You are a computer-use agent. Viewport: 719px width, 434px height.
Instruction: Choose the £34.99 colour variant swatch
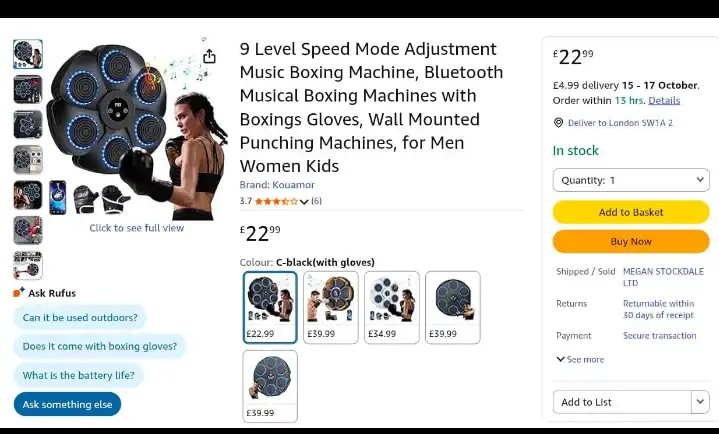391,307
